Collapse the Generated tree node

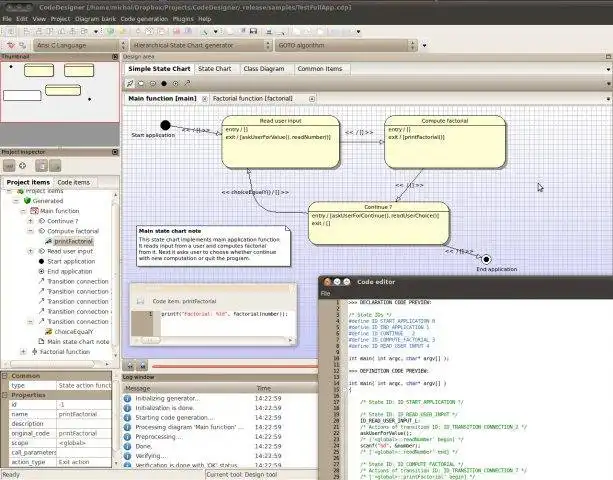click(16, 201)
